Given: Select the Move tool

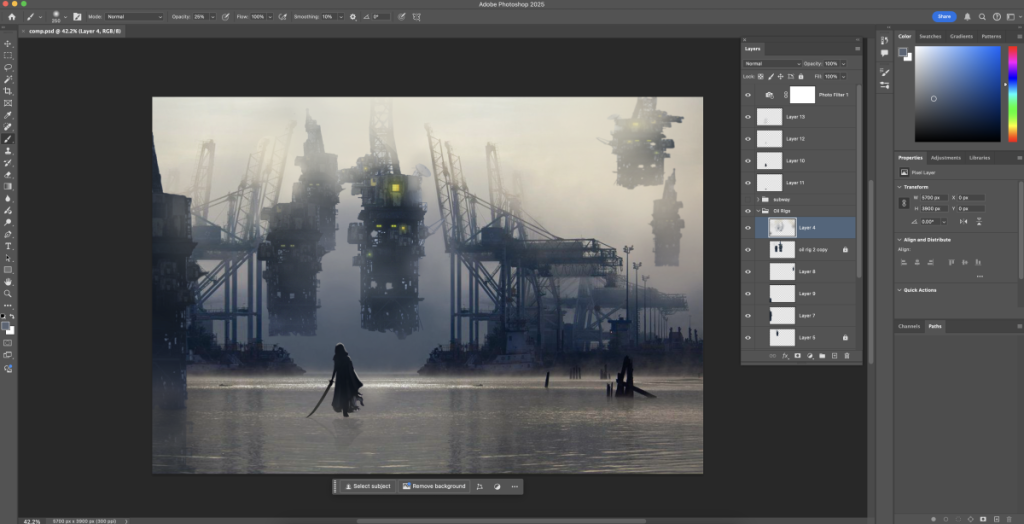Looking at the screenshot, I should [8, 44].
